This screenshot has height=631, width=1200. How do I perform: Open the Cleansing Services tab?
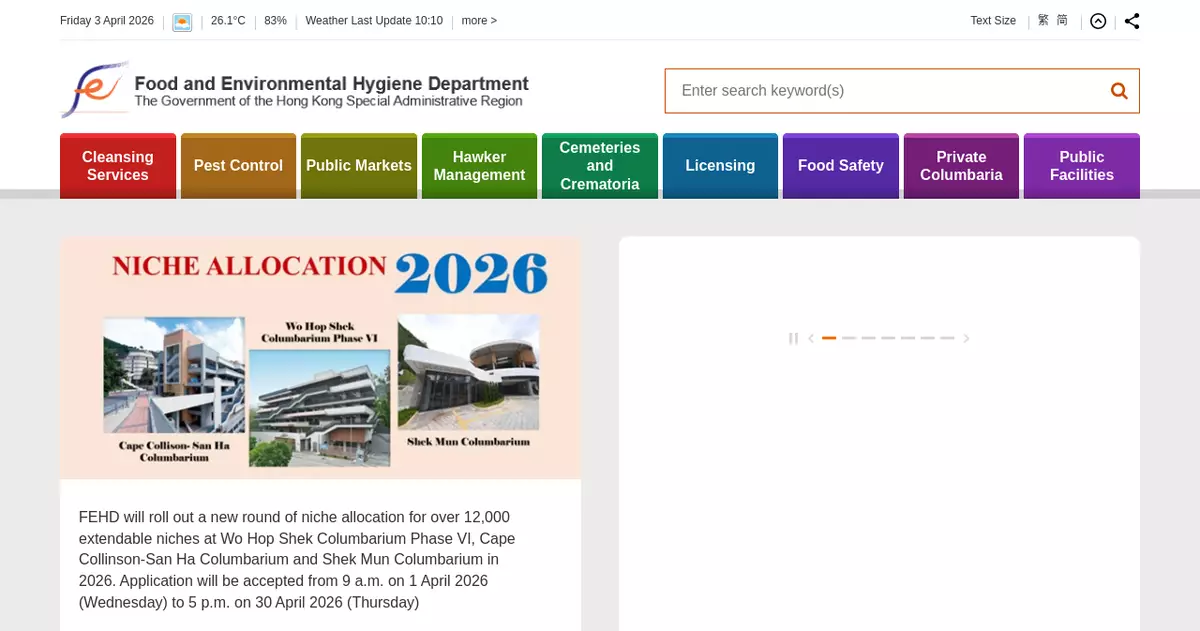click(118, 166)
